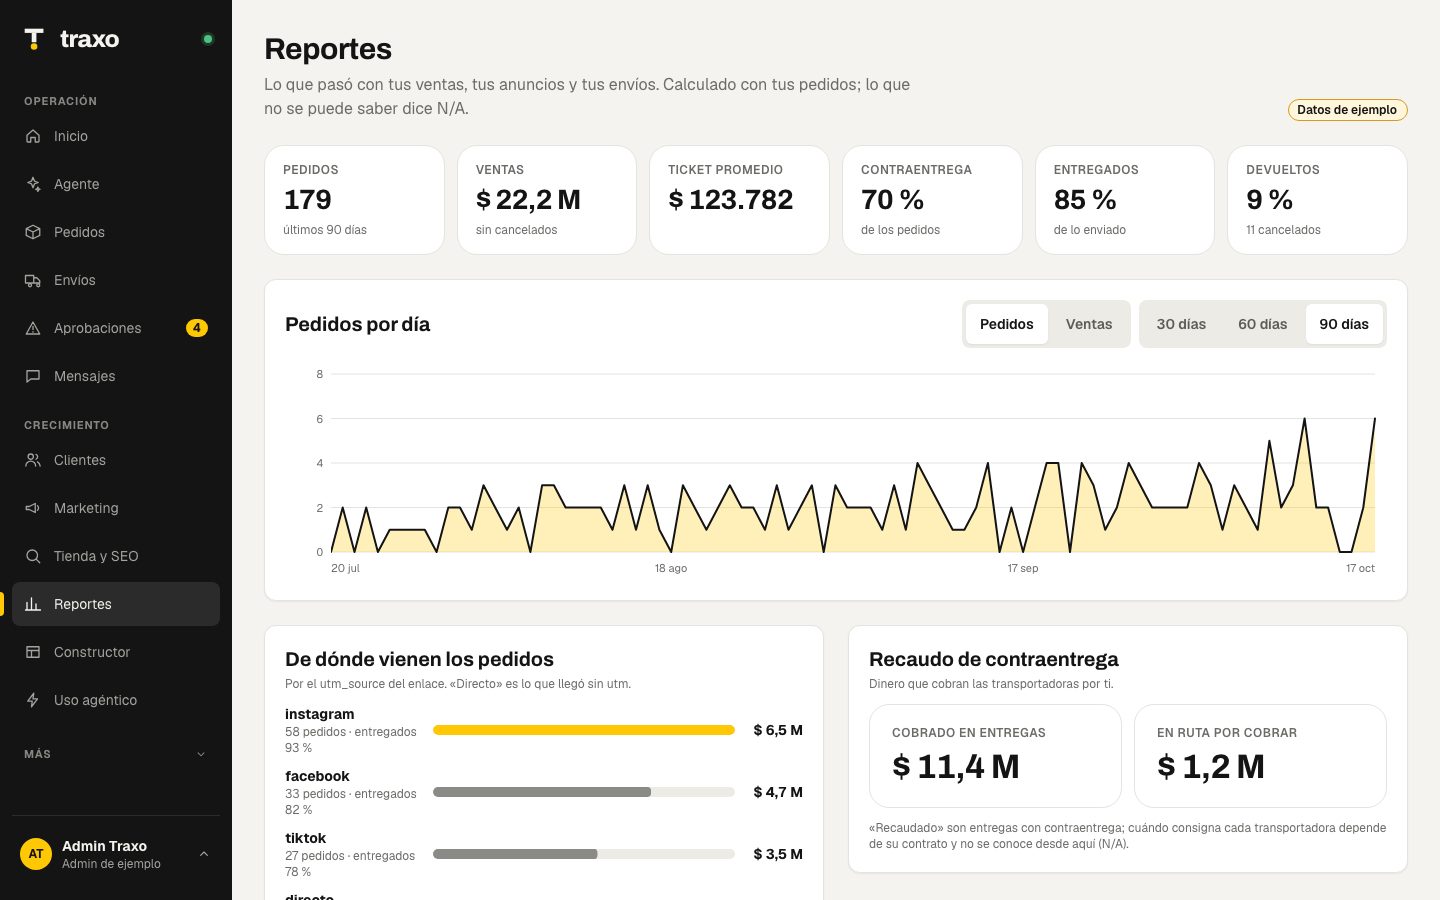The width and height of the screenshot is (1440, 900).
Task: Click the instagram source label
Action: (x=319, y=714)
